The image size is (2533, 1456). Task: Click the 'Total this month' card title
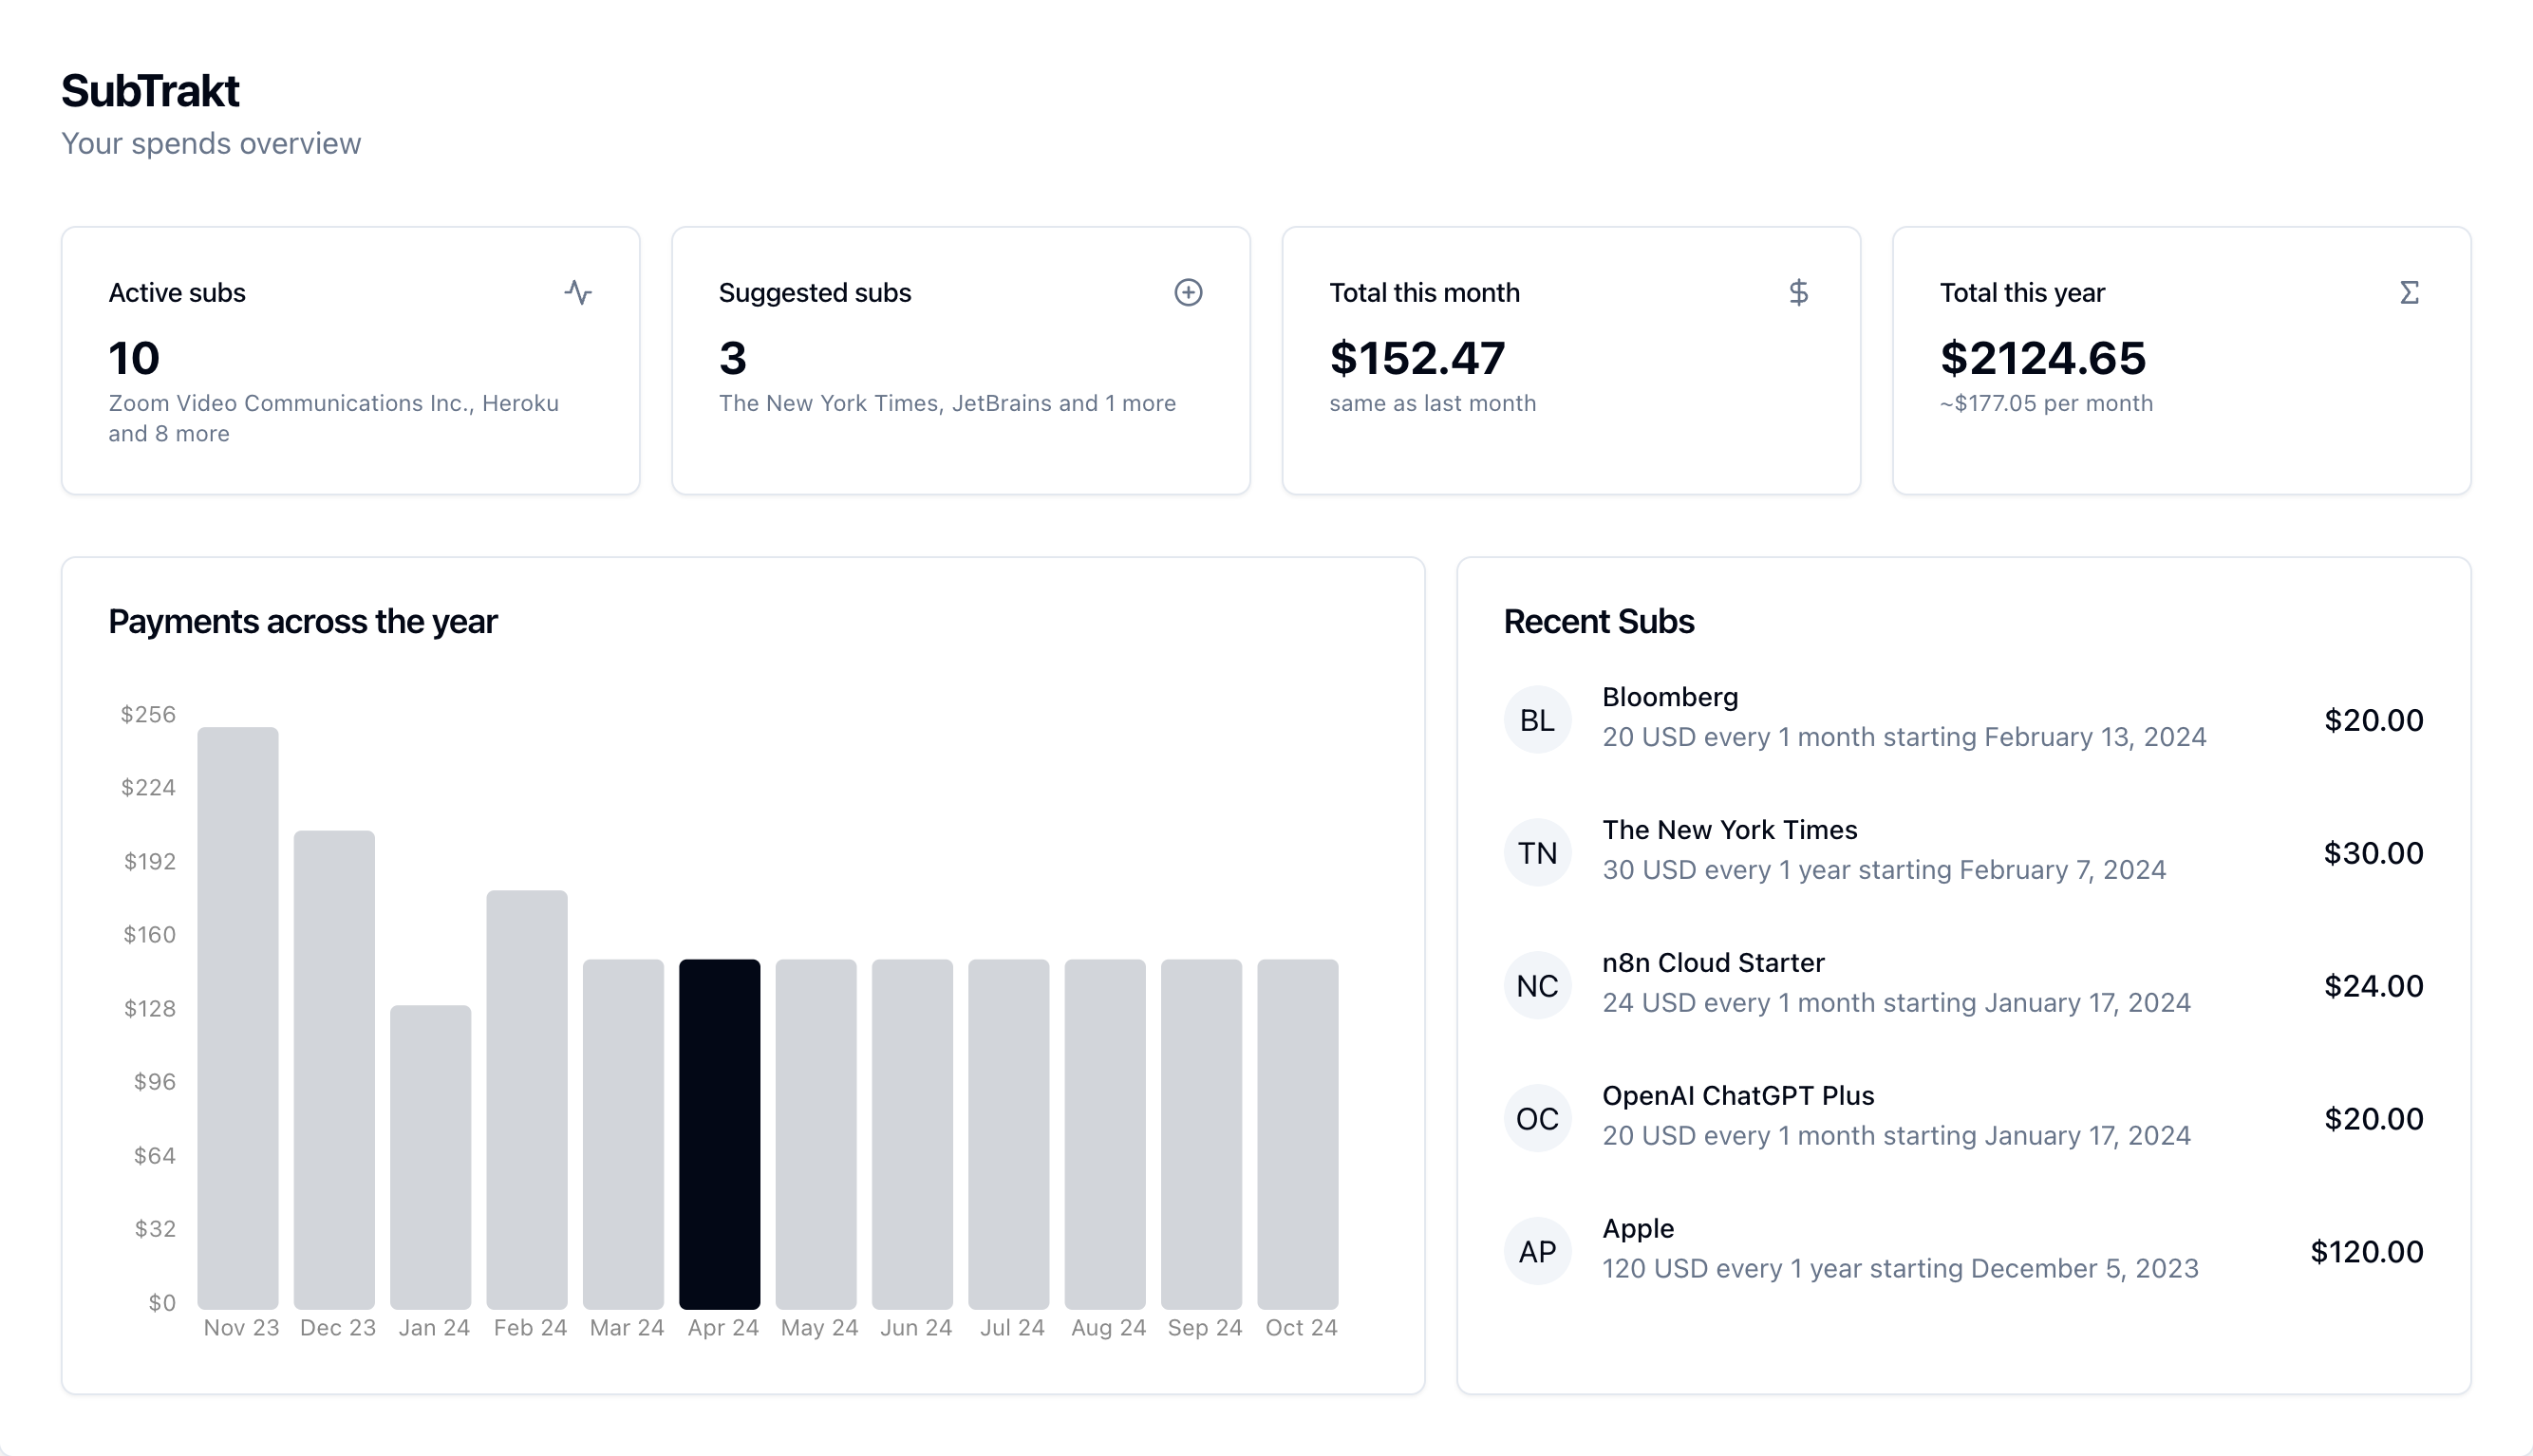1424,293
